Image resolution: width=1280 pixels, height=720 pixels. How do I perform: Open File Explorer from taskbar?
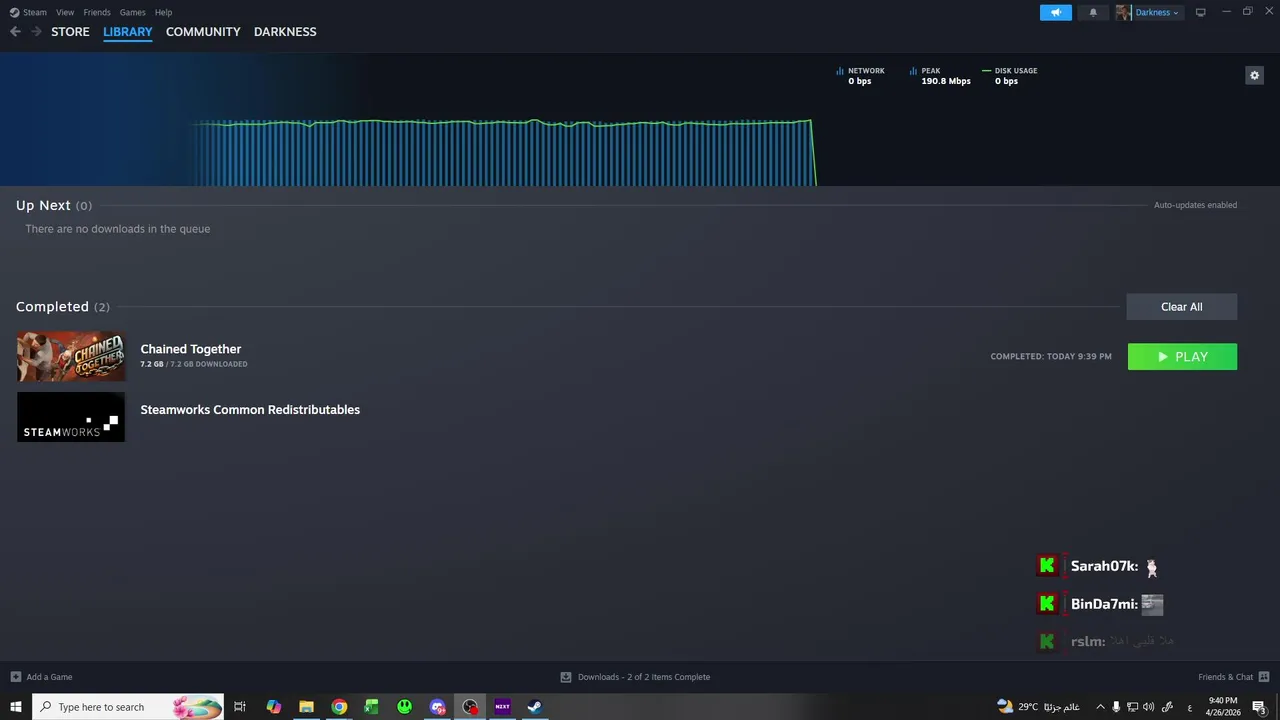click(306, 707)
